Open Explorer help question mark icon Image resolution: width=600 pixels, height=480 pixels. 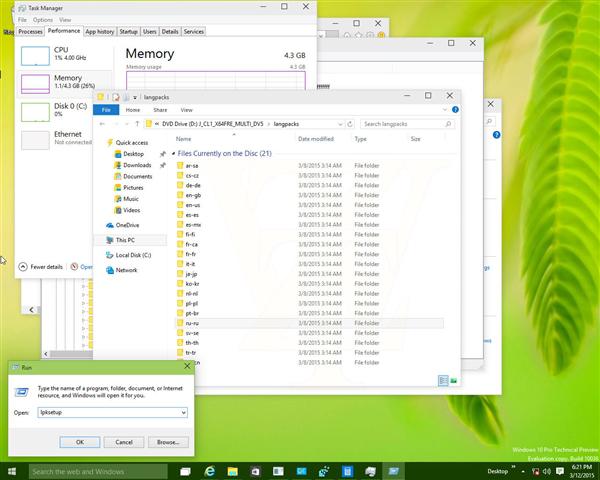click(x=456, y=110)
